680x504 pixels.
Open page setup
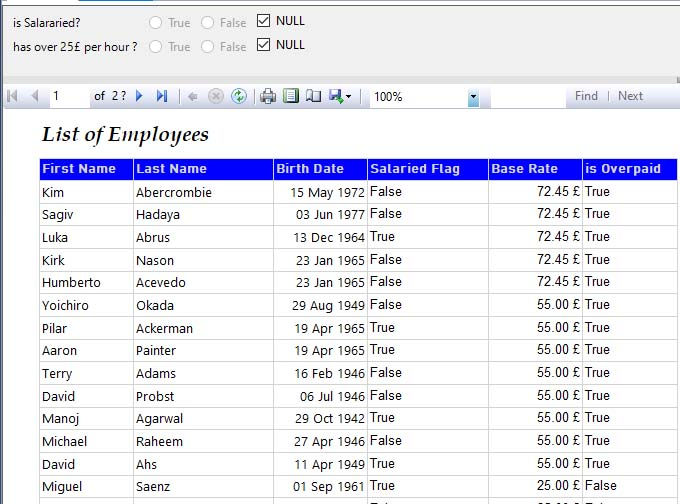tap(313, 96)
